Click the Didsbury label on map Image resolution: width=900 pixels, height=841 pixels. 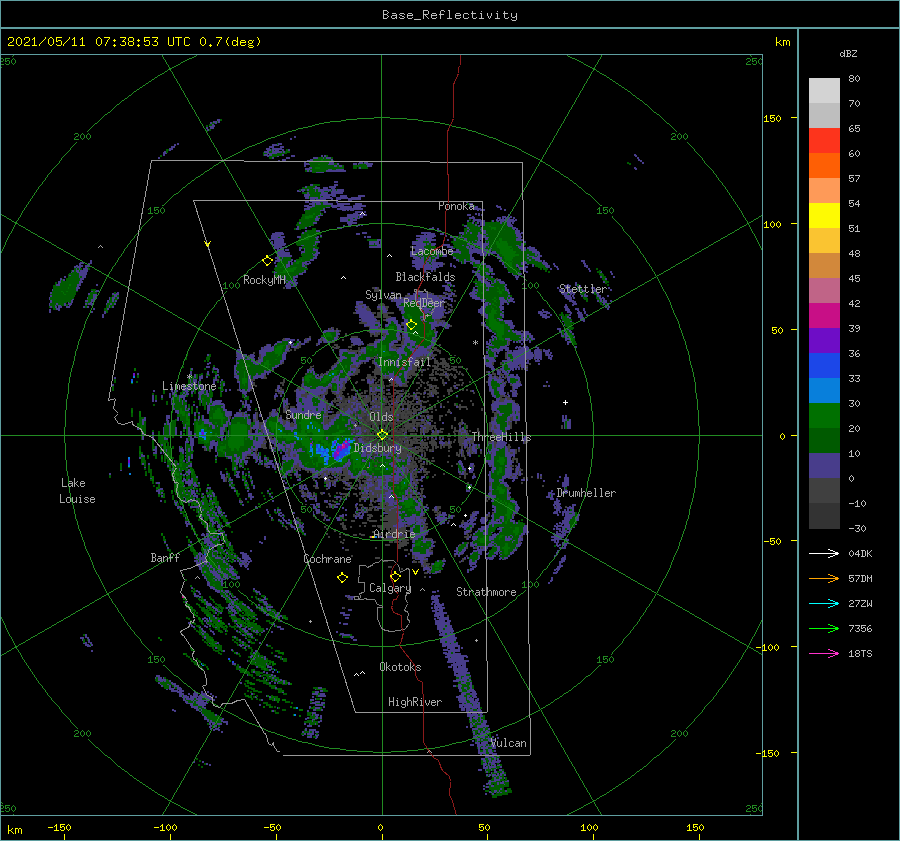pos(377,448)
